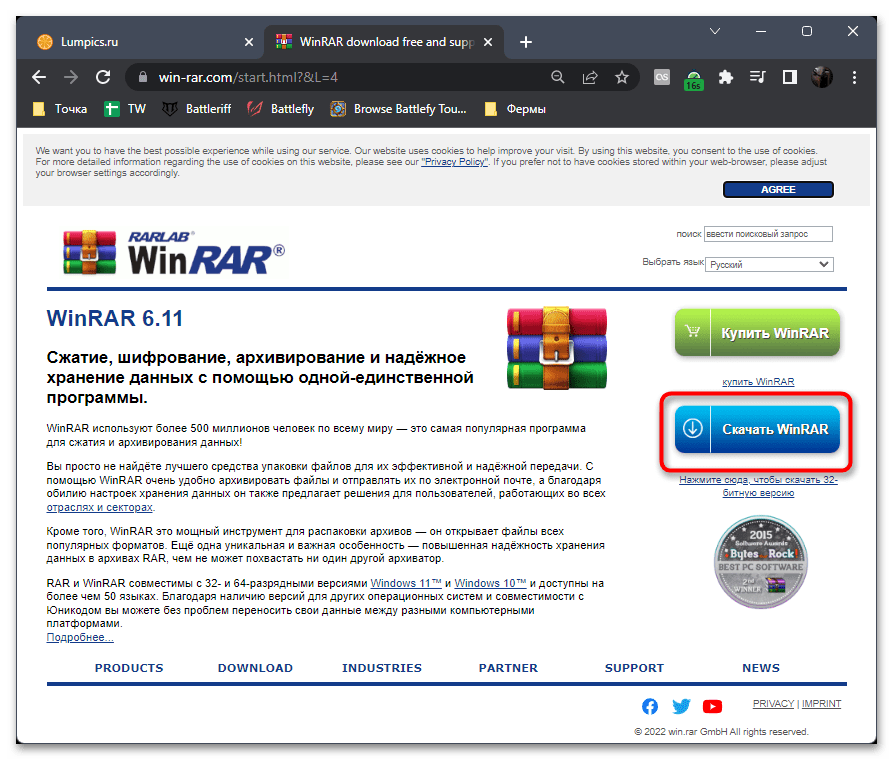Open the Точка bookmark folder
Viewport: 893px width, 760px height.
coord(60,109)
